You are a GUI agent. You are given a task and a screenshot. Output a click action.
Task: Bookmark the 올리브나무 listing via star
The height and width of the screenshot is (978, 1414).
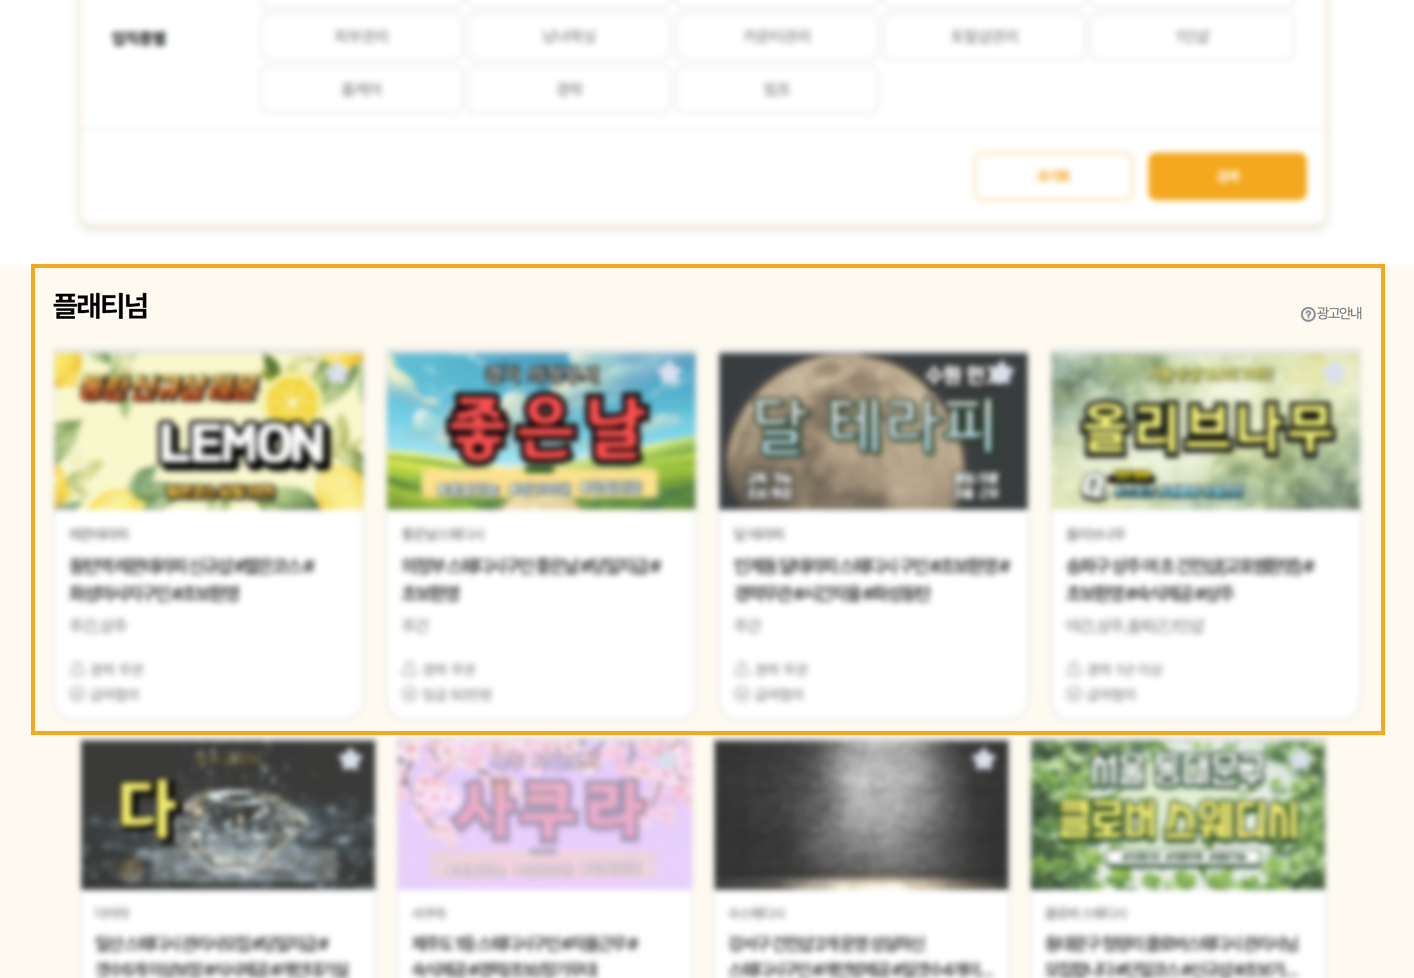[1333, 374]
